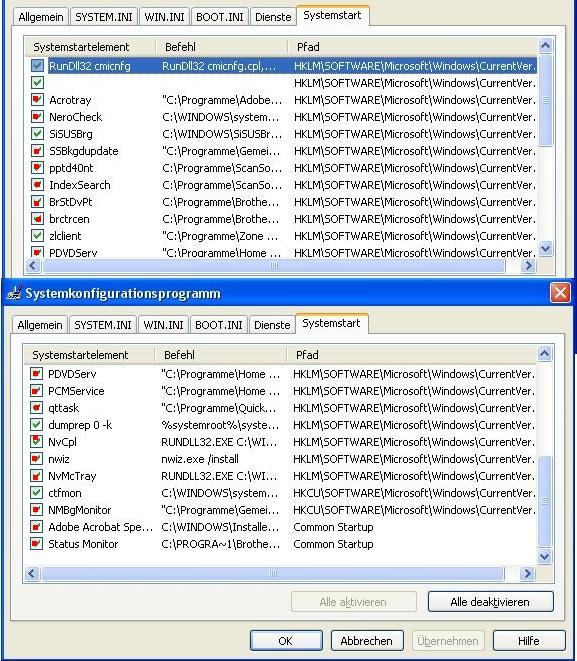577x661 pixels.
Task: Select the IndexSearch row name
Action: (80, 185)
